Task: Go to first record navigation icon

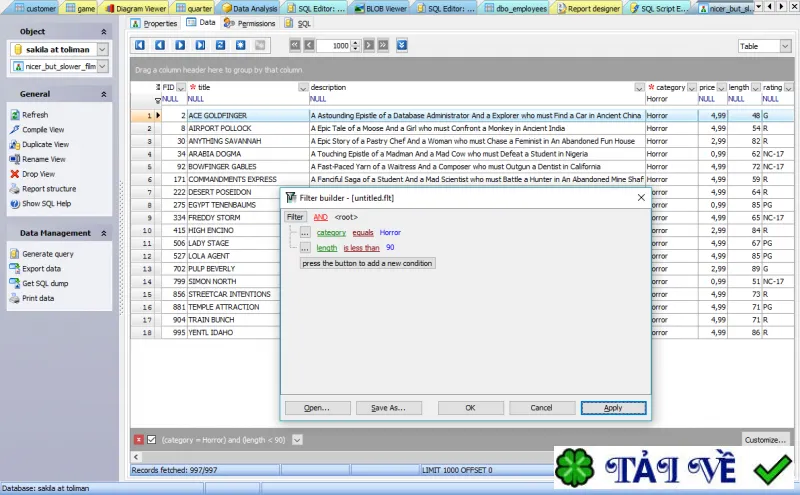Action: point(140,45)
